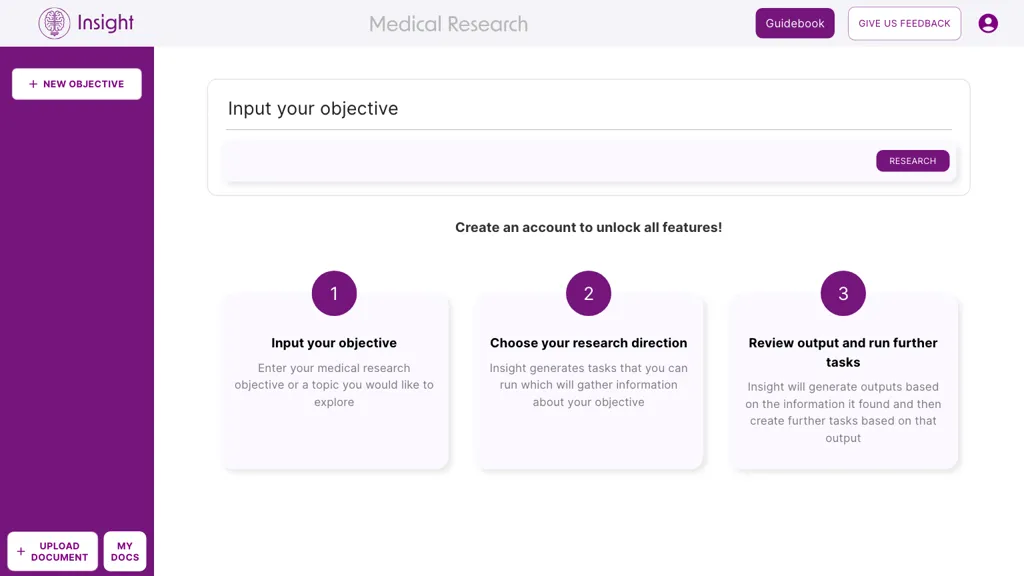Select the step 1 numbered circle
1024x576 pixels.
pos(334,293)
